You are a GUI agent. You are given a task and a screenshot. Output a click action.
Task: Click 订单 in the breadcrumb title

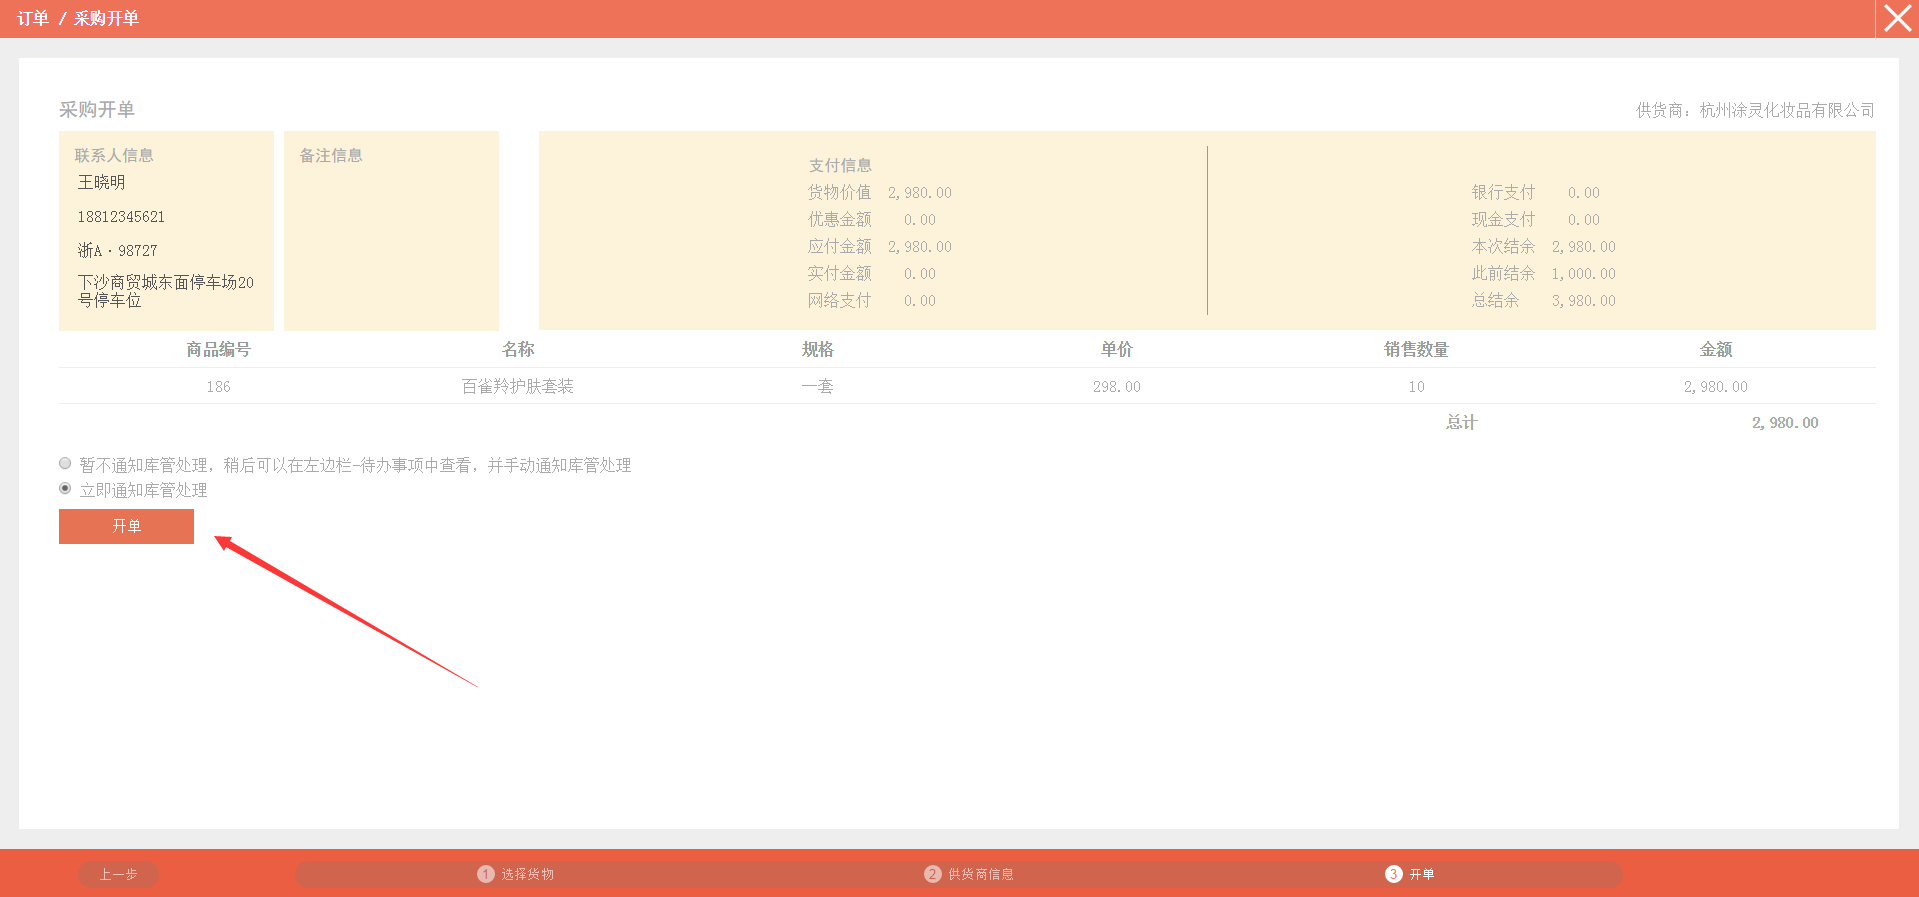33,19
